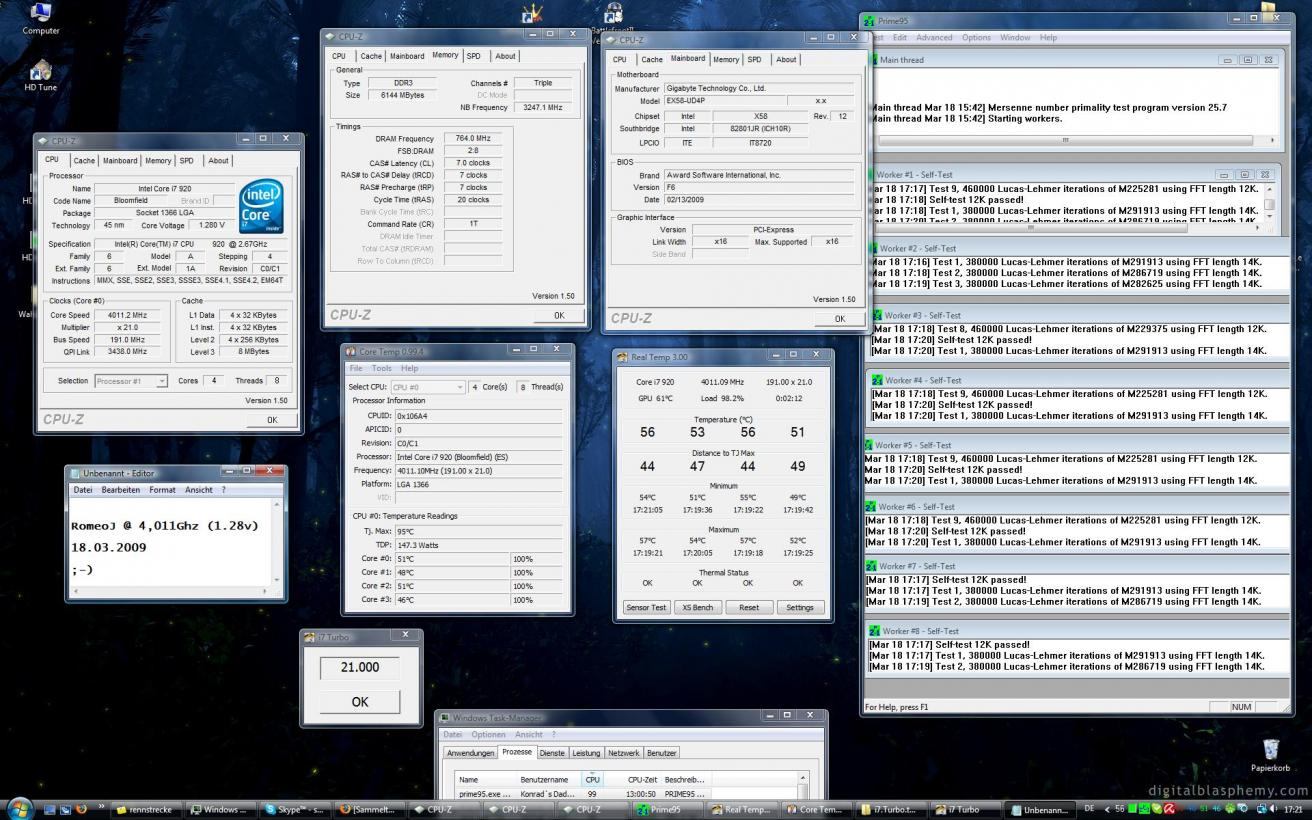The width and height of the screenshot is (1312, 820).
Task: Click Task Manager list scroll-up arrow
Action: pyautogui.click(x=801, y=777)
